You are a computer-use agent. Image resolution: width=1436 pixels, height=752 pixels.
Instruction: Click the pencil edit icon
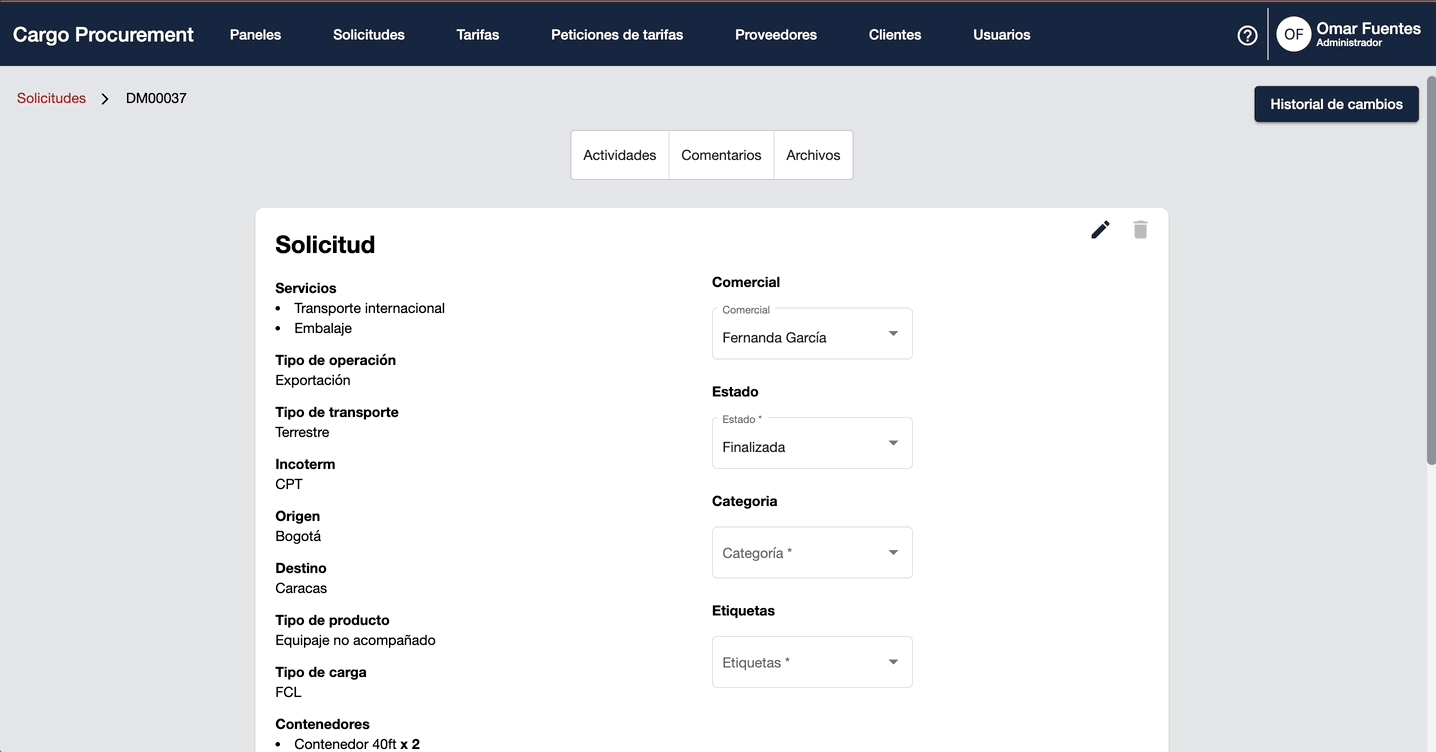1100,230
